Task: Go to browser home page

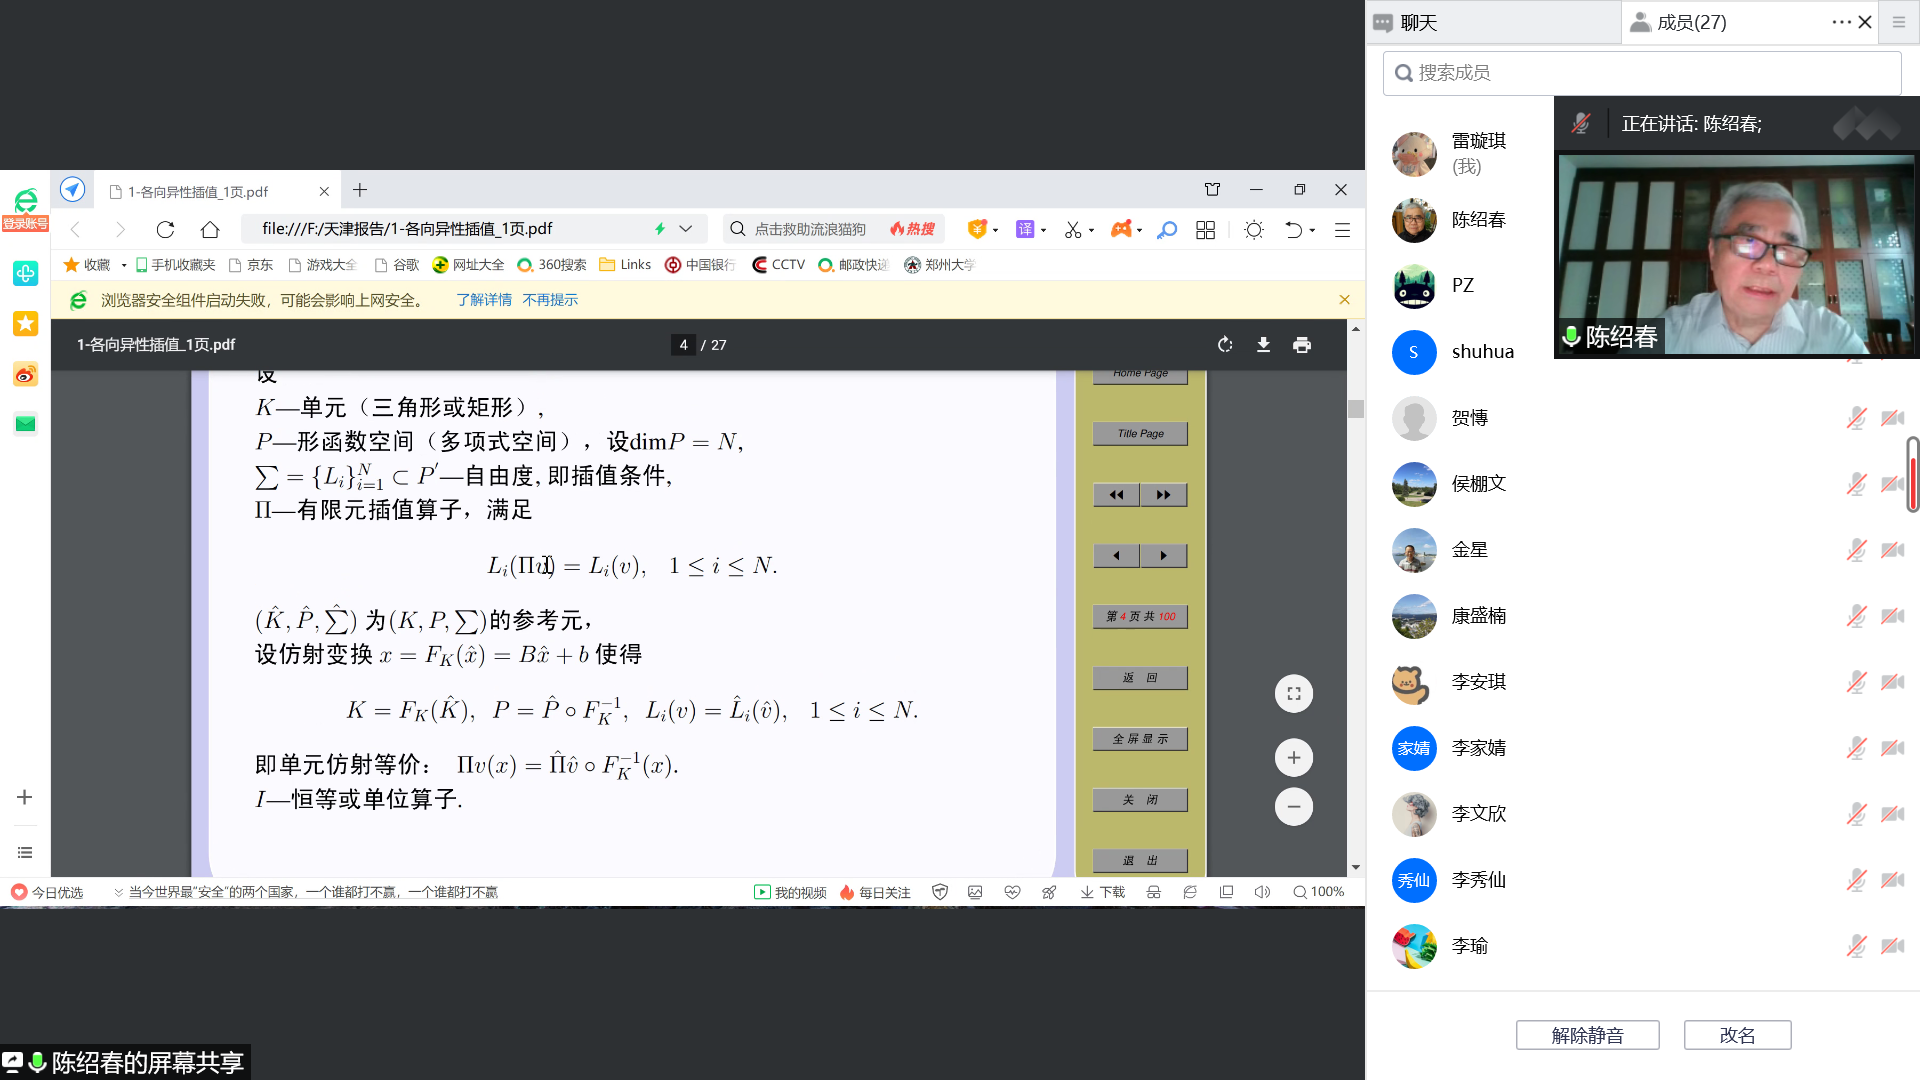Action: click(210, 230)
